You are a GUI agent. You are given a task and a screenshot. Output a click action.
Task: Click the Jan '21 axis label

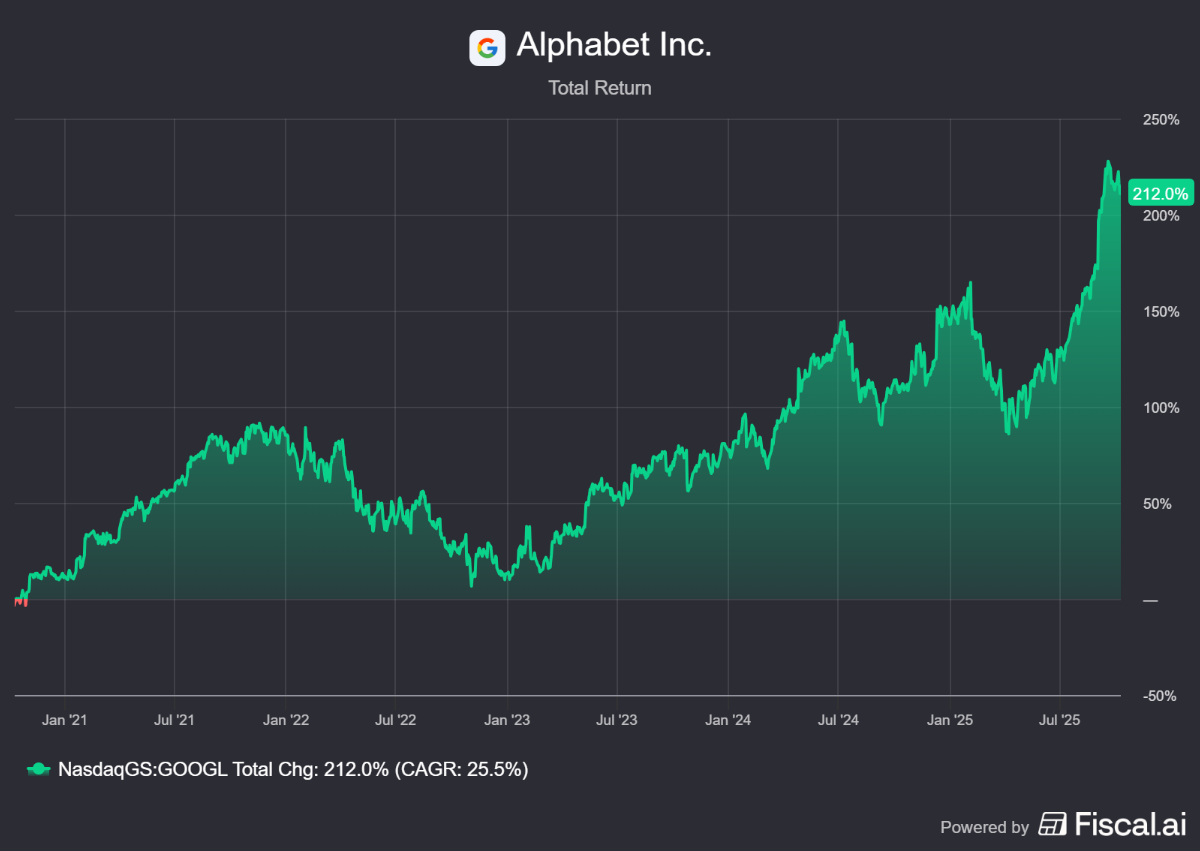tap(64, 719)
